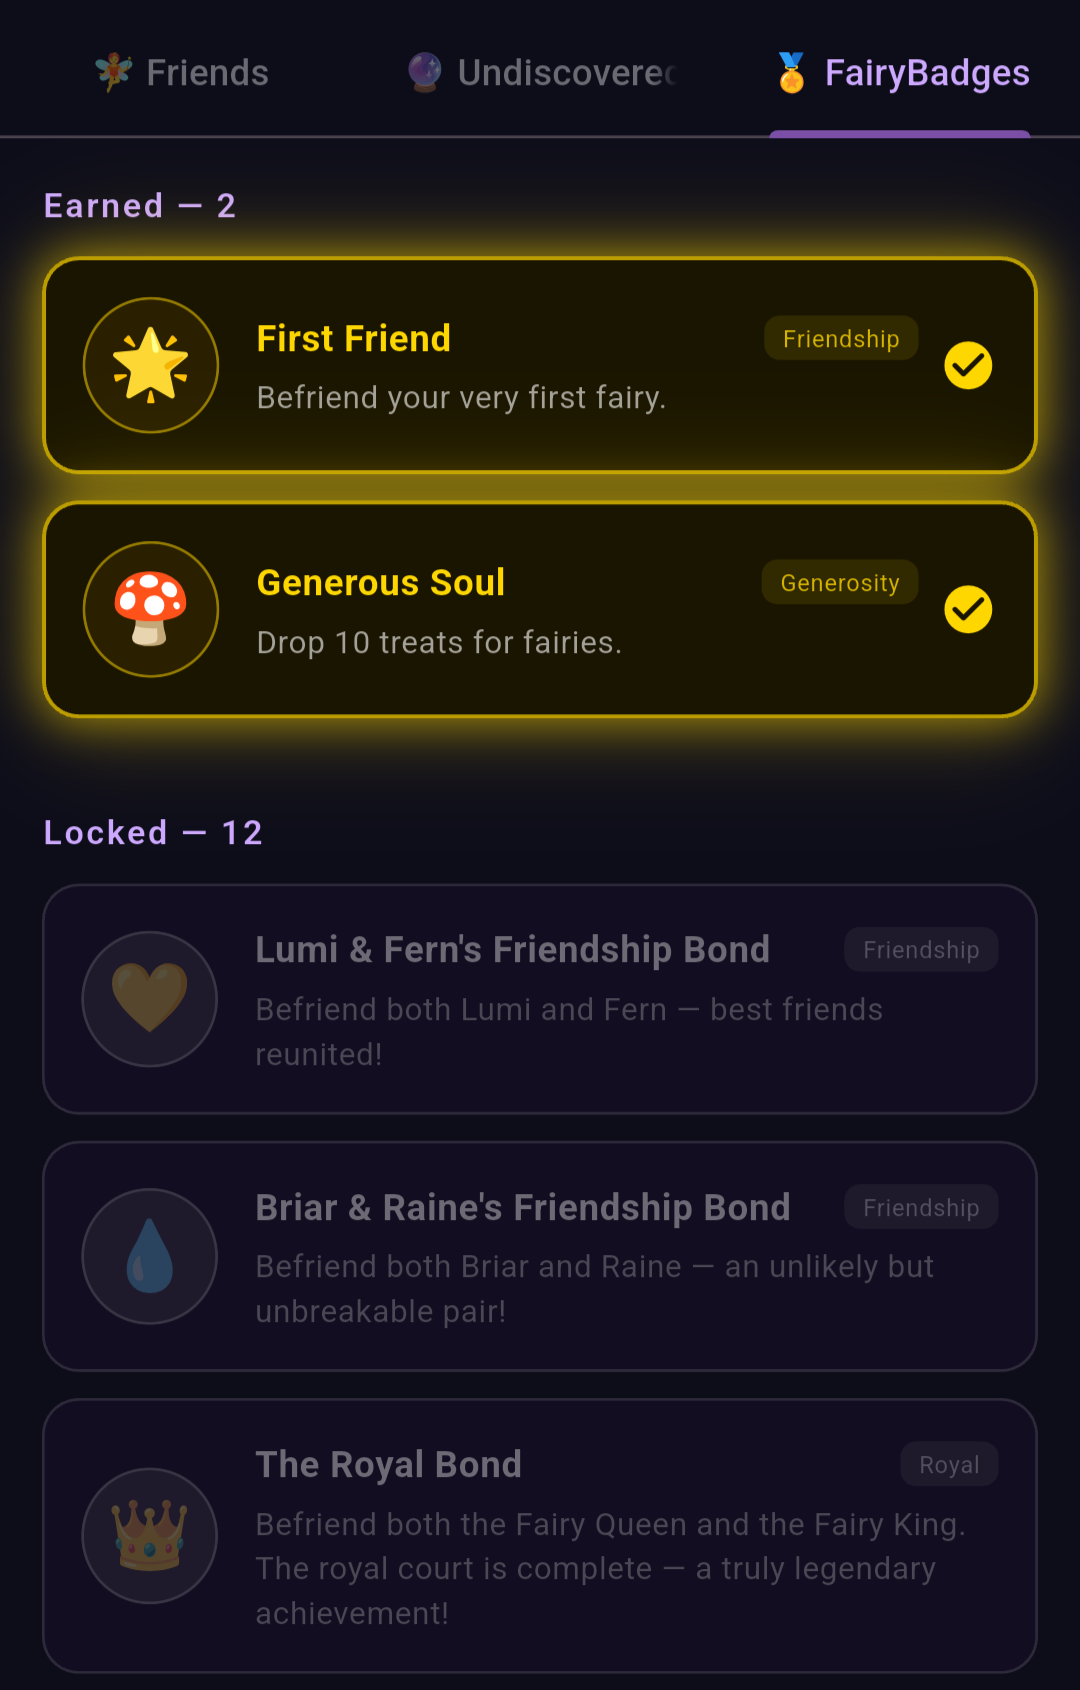Click the Friendship tag on Lumi & Fern's bond

point(921,949)
